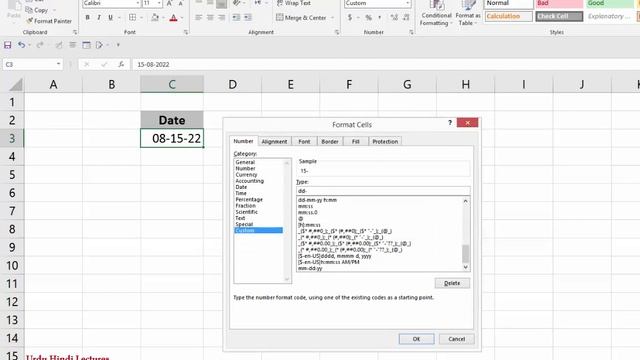Image resolution: width=640 pixels, height=360 pixels.
Task: Click the Increase Font Size icon
Action: coord(169,3)
